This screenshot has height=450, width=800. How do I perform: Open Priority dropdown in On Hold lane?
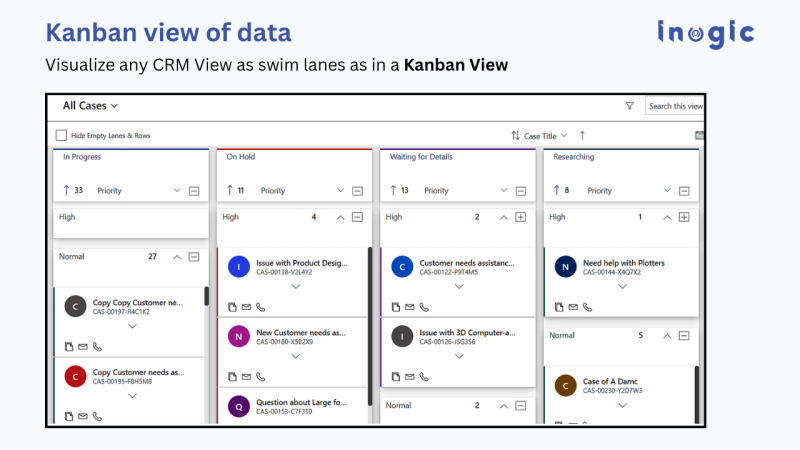pyautogui.click(x=340, y=190)
